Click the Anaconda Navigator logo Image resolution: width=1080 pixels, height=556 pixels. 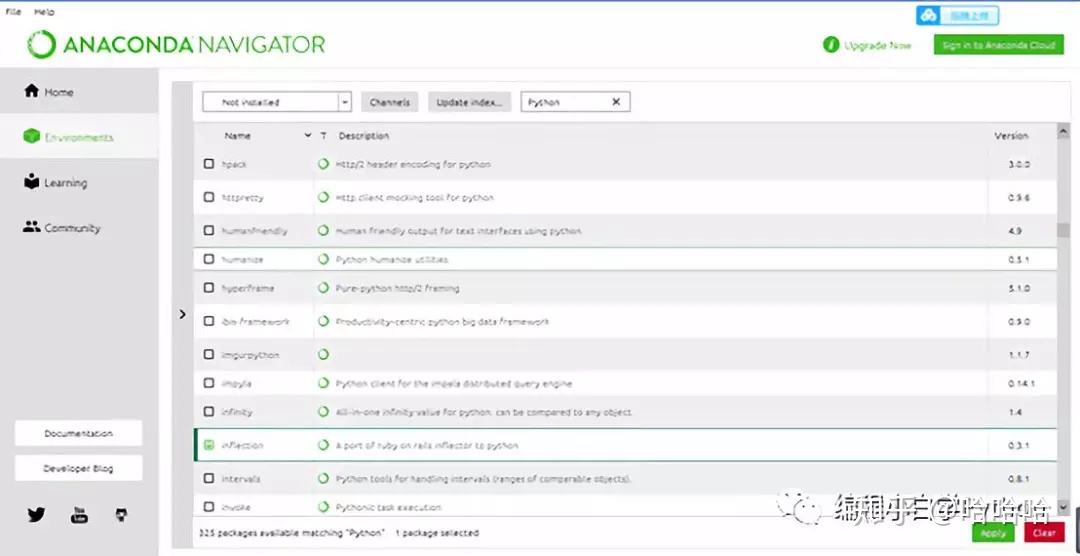(x=176, y=45)
